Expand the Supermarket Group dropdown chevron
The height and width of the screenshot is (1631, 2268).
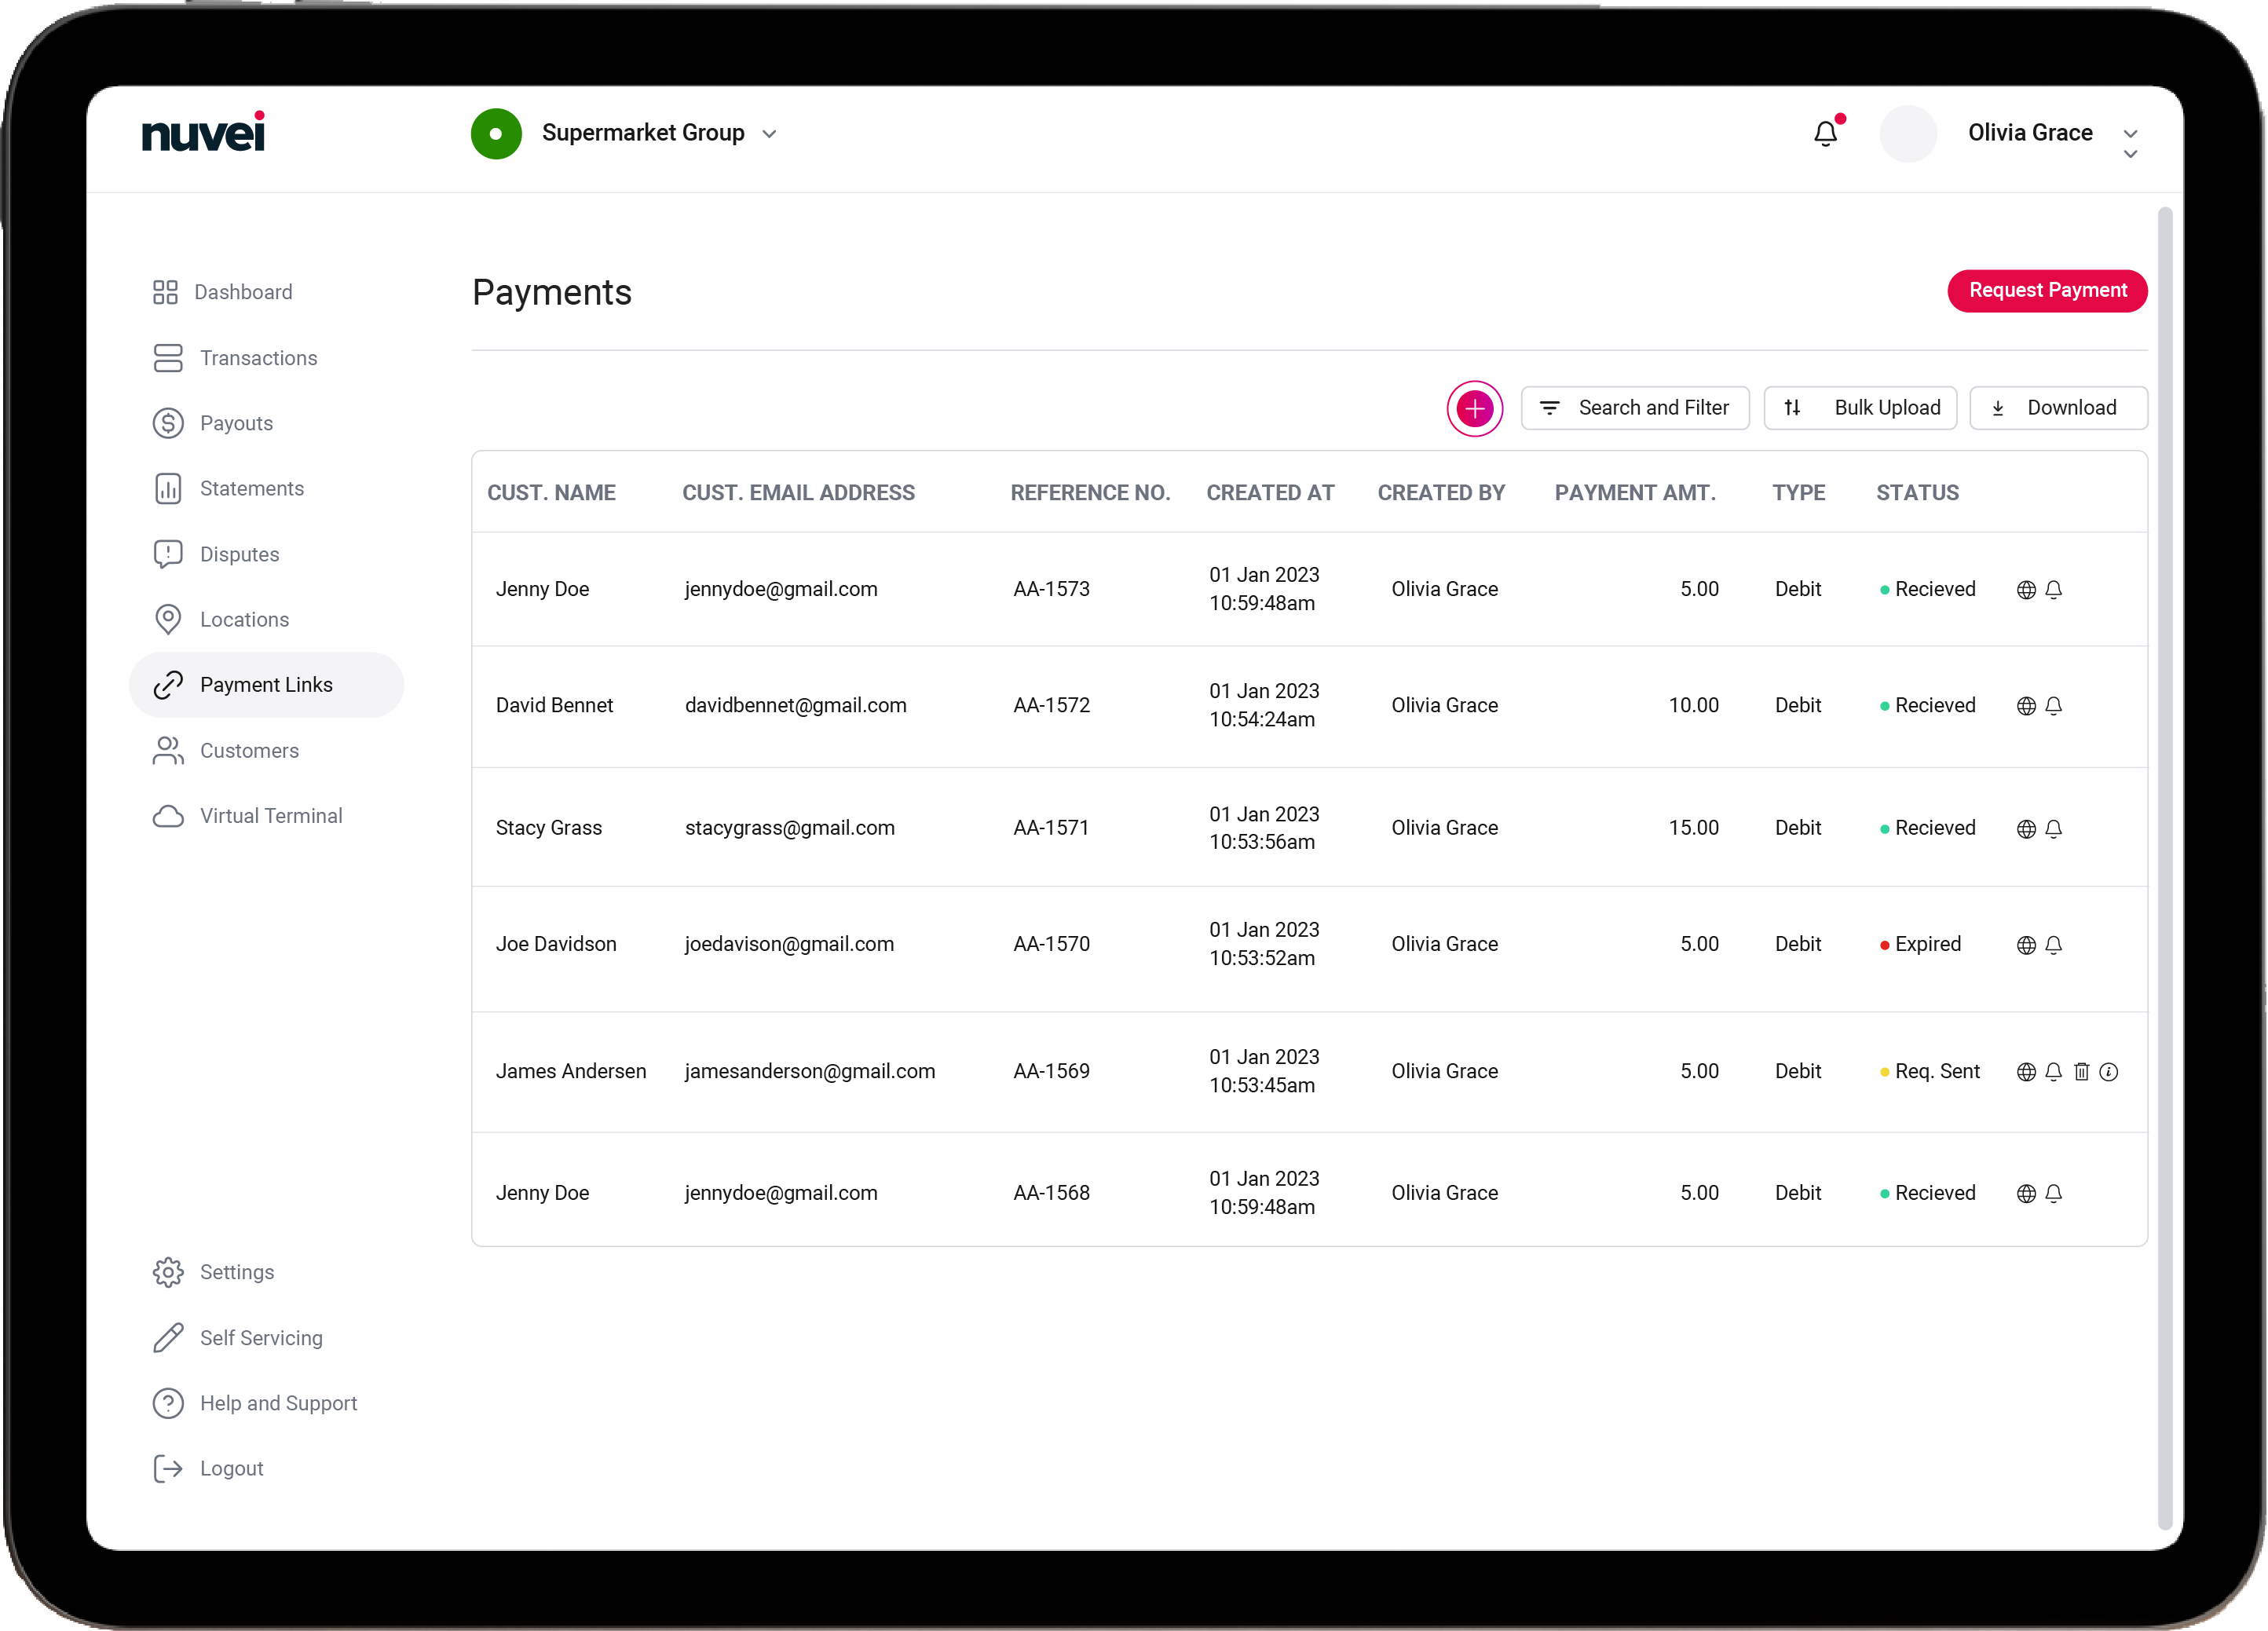point(769,134)
